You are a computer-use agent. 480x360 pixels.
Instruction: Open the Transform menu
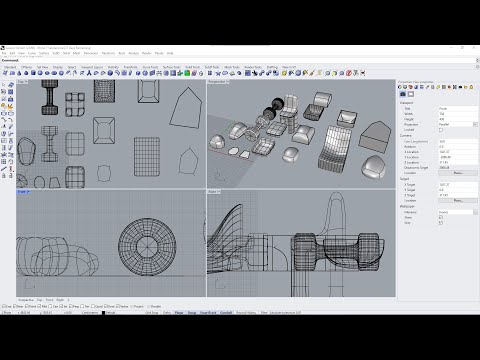(108, 53)
